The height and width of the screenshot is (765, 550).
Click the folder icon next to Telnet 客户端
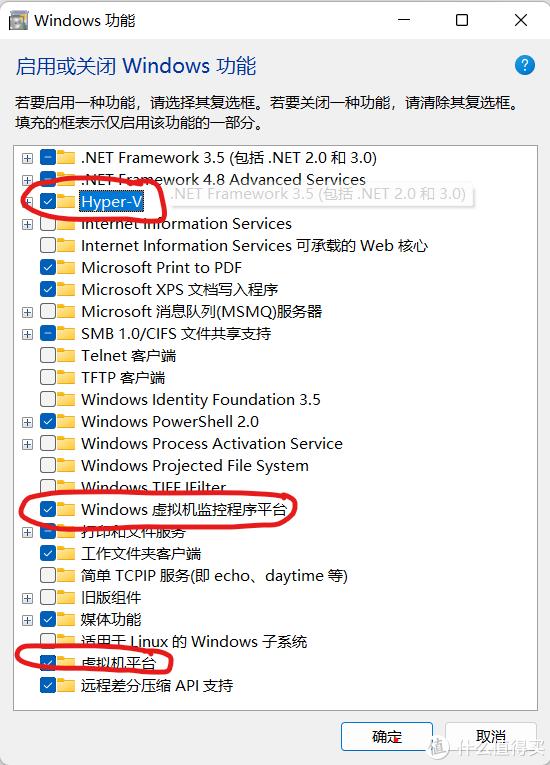66,355
